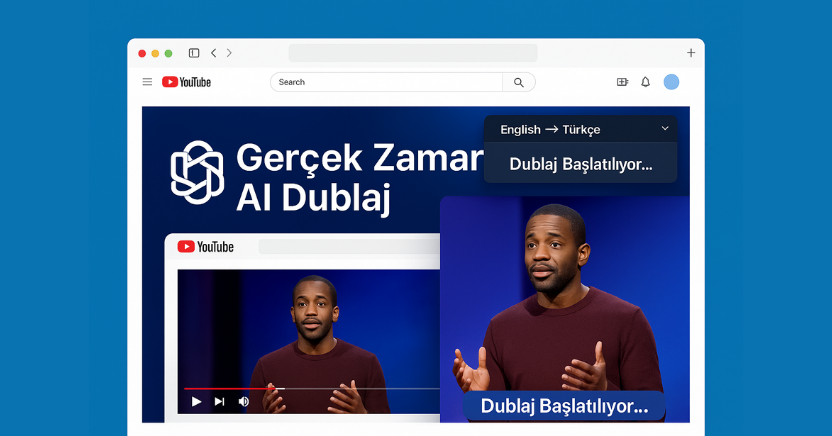The image size is (832, 436).
Task: Click Dublaj Başlatılıyor... in the dubbing panel
Action: [580, 164]
